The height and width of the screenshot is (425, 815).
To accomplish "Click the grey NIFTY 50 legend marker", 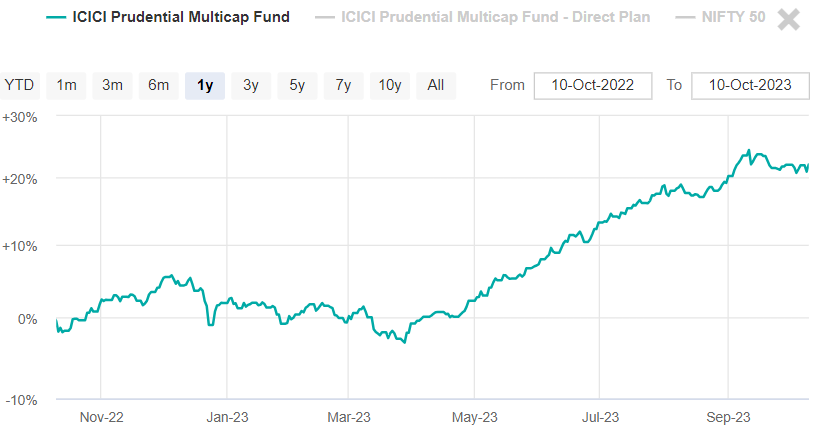I will click(x=685, y=17).
